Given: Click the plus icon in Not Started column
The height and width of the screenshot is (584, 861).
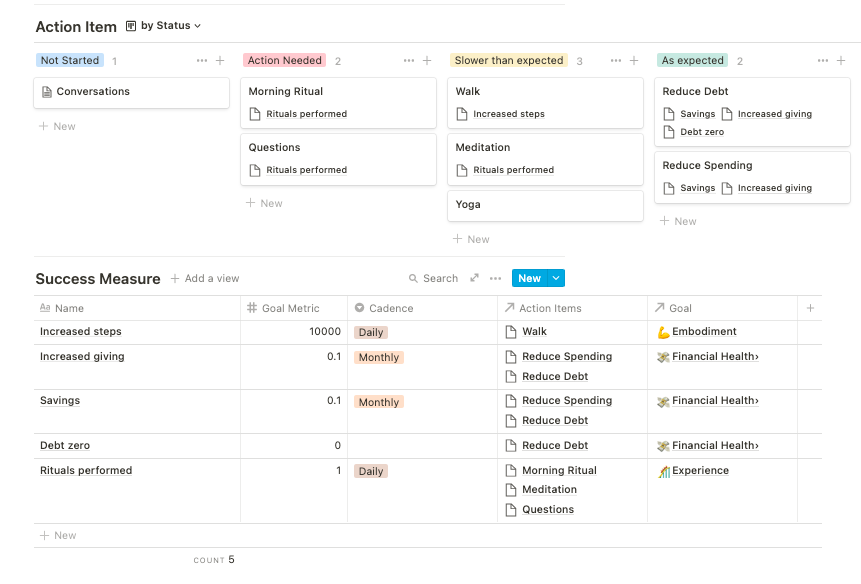Looking at the screenshot, I should (220, 61).
